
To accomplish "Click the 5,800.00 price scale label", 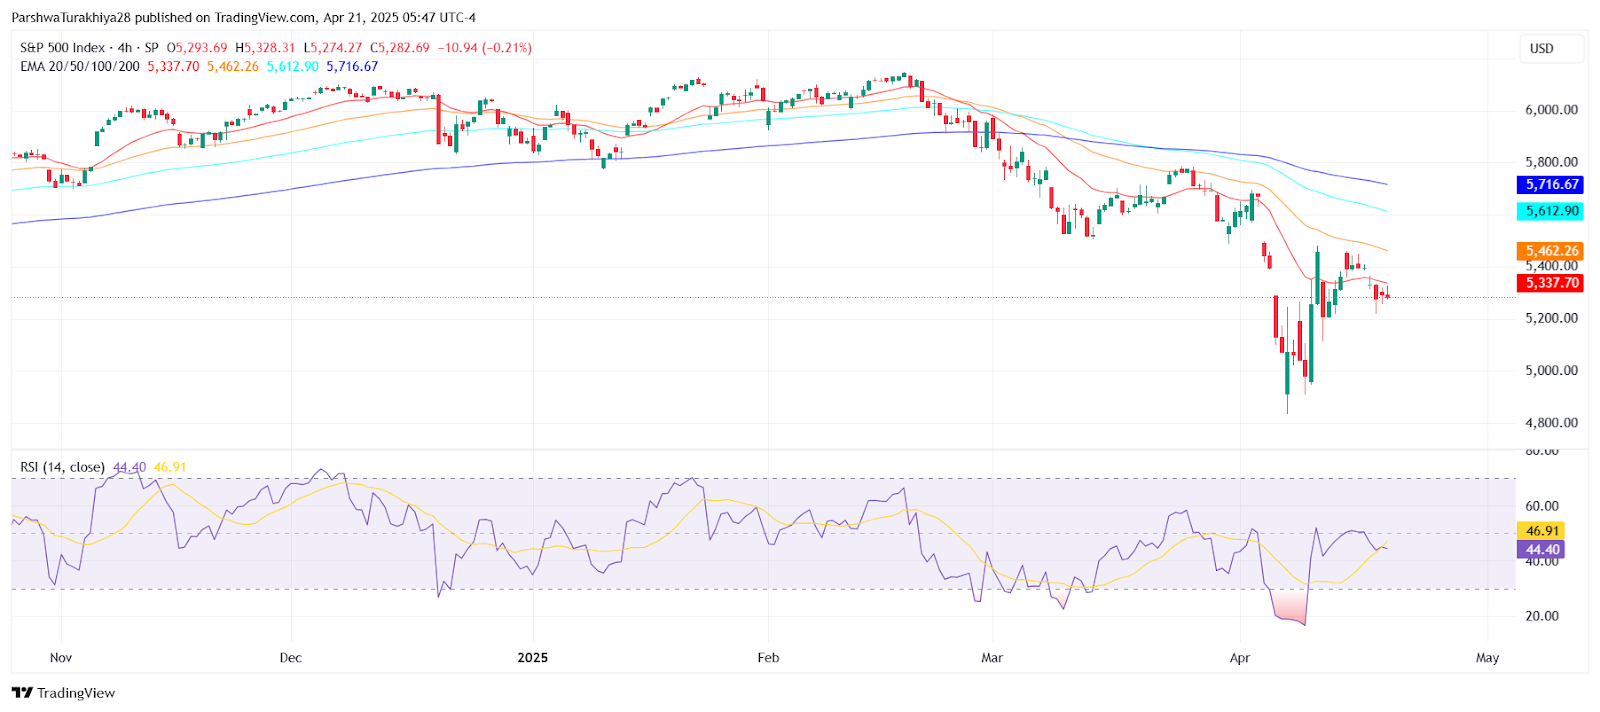I will pos(1551,162).
